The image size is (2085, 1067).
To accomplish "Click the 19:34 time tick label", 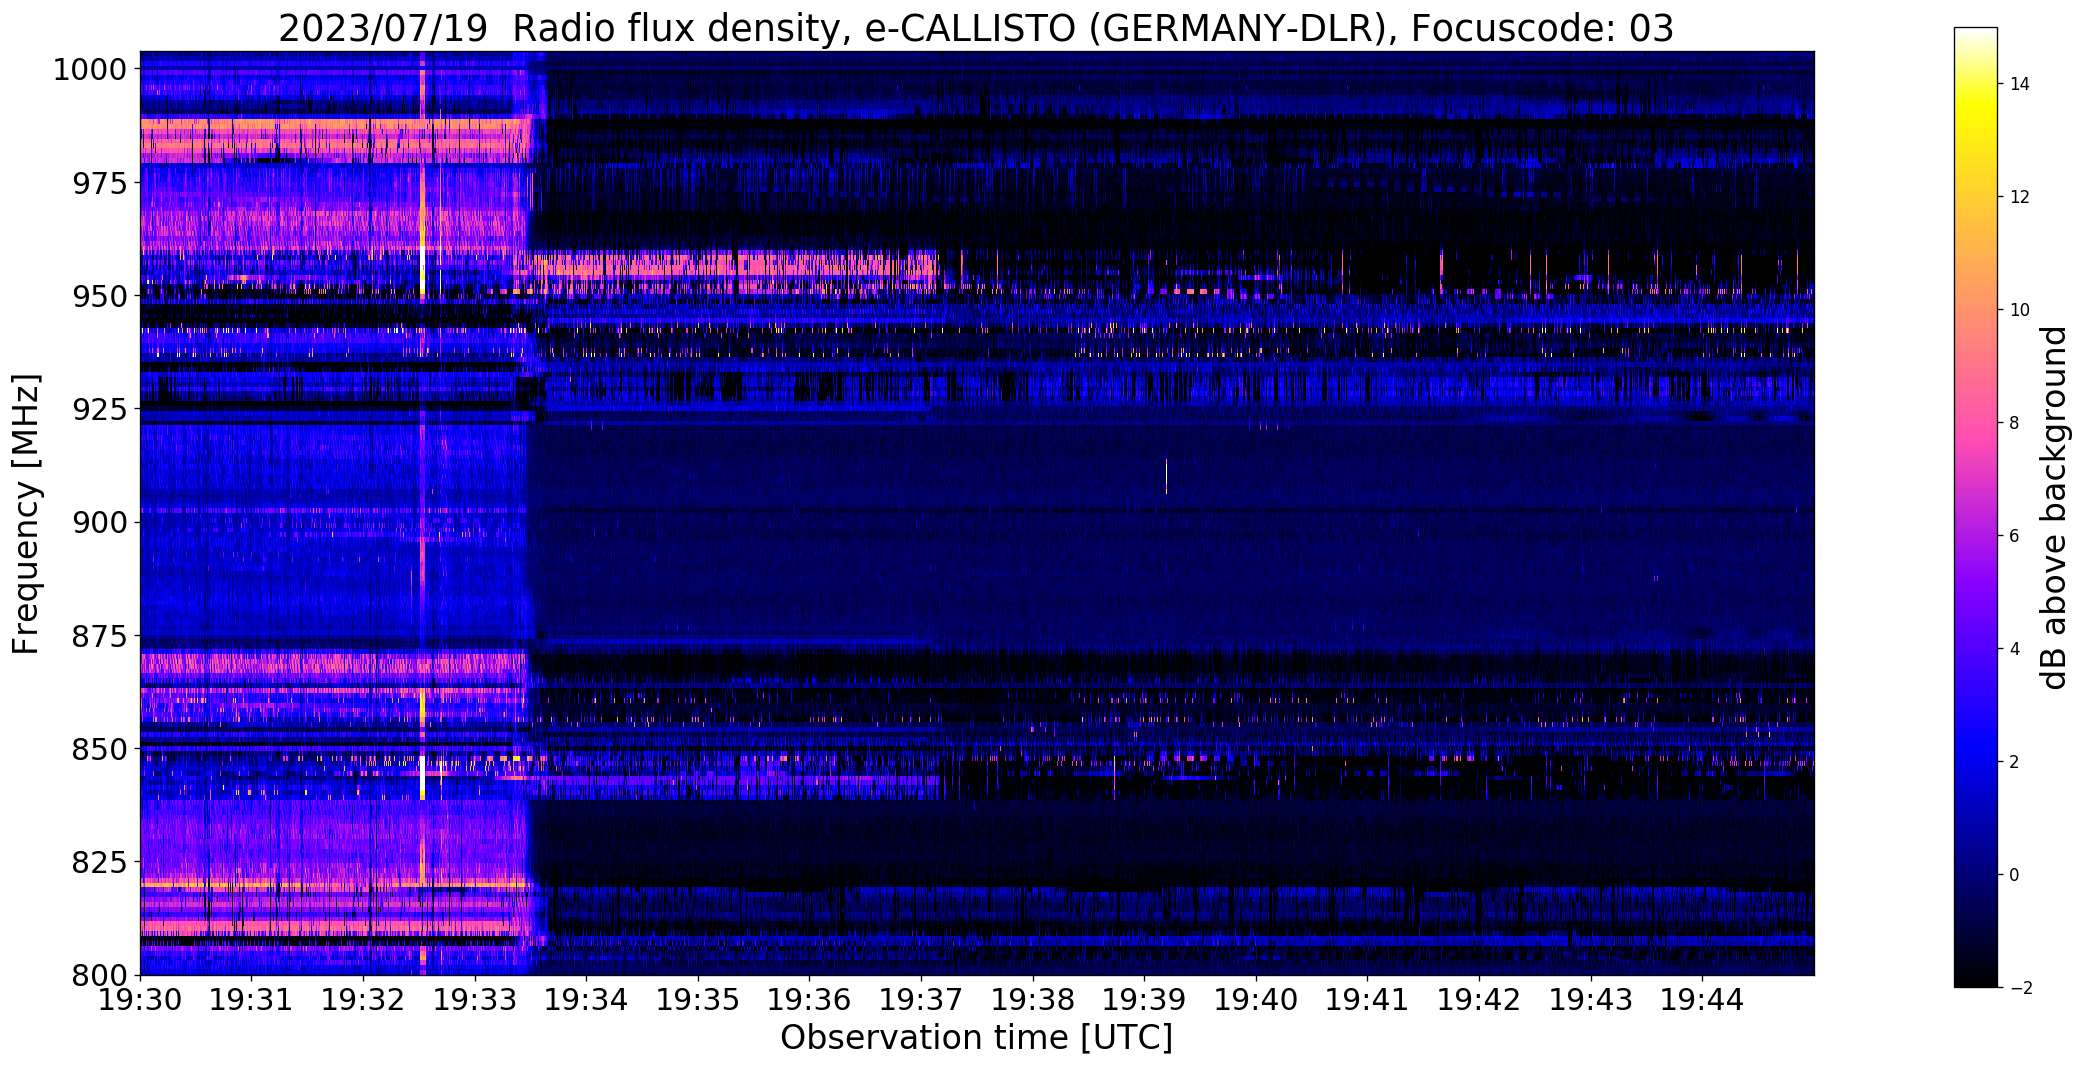I will click(587, 999).
